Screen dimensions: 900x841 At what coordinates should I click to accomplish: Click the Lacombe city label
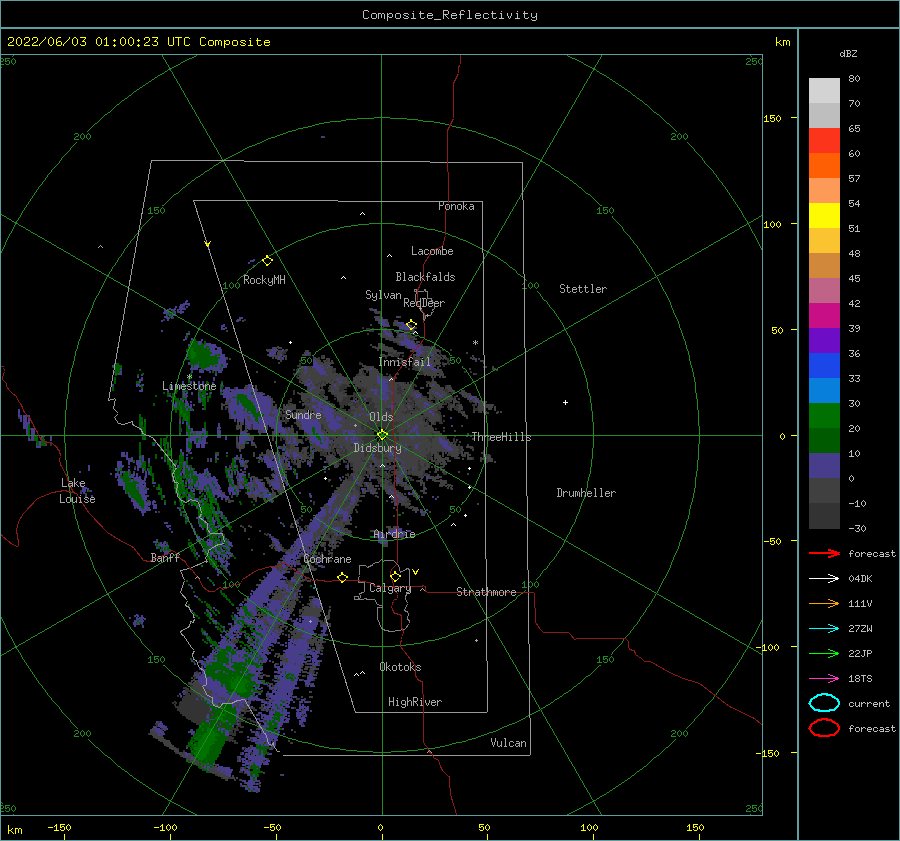[432, 251]
